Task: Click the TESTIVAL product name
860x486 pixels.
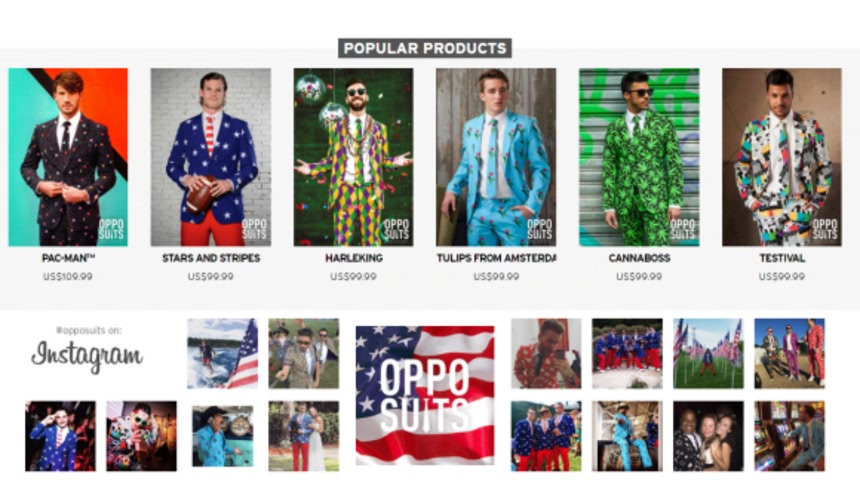Action: click(x=782, y=258)
